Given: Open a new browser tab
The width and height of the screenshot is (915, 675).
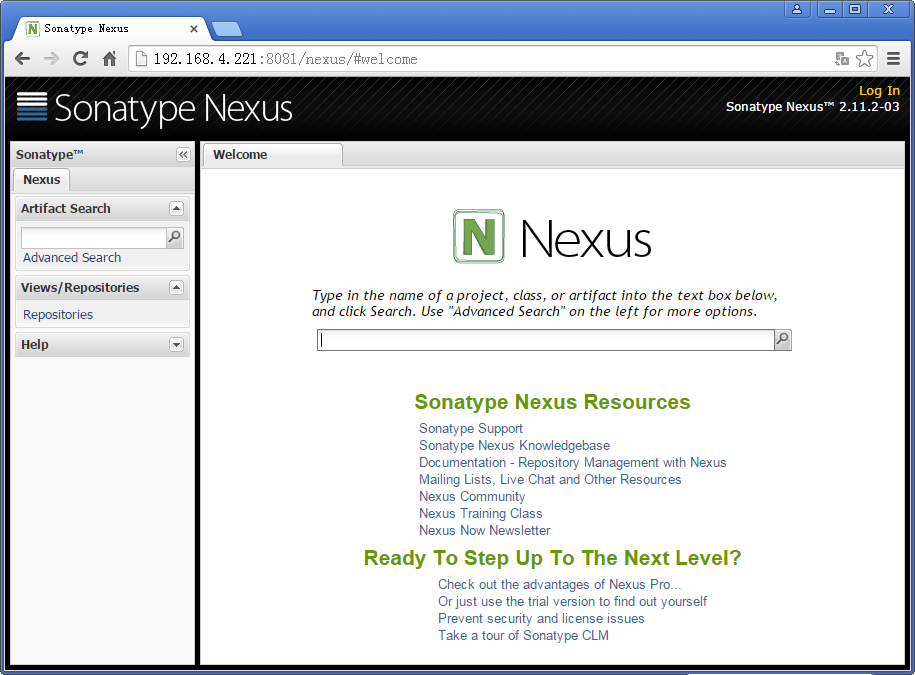Looking at the screenshot, I should tap(226, 29).
